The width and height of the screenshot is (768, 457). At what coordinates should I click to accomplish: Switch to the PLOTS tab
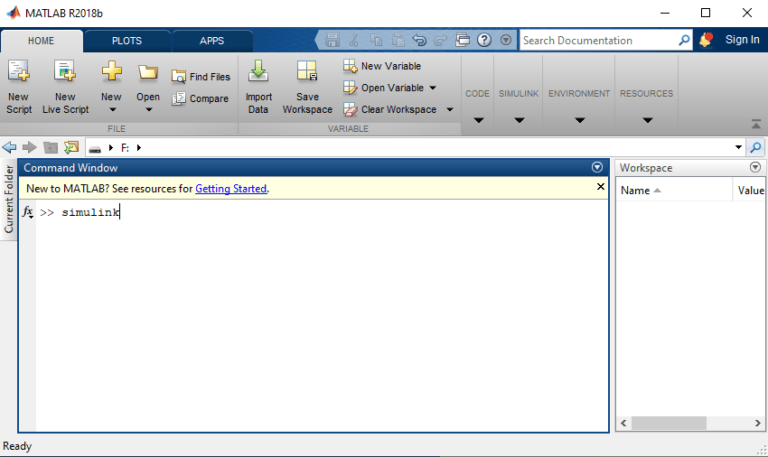coord(127,41)
